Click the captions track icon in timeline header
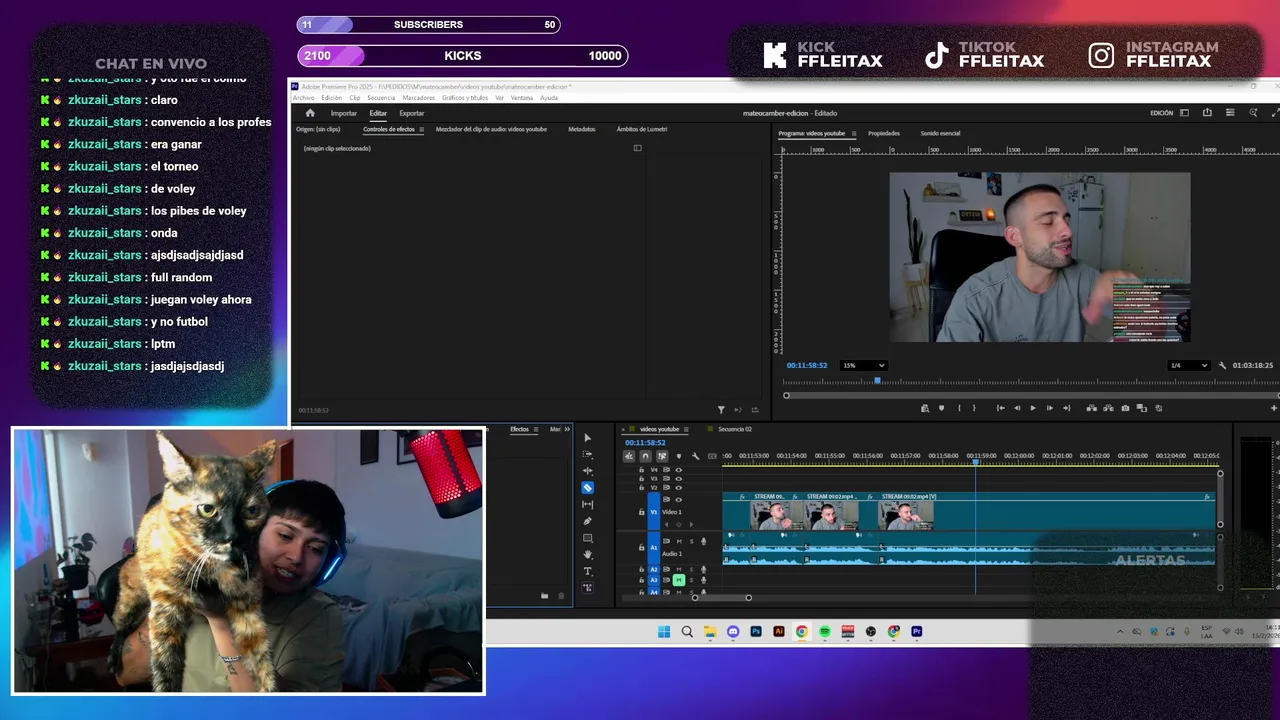The height and width of the screenshot is (720, 1280). coord(712,456)
